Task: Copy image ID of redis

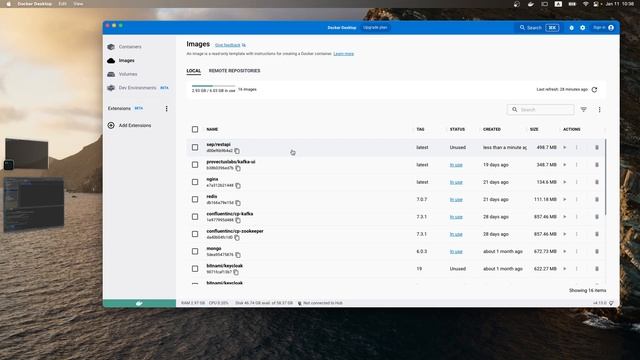Action: 238,203
